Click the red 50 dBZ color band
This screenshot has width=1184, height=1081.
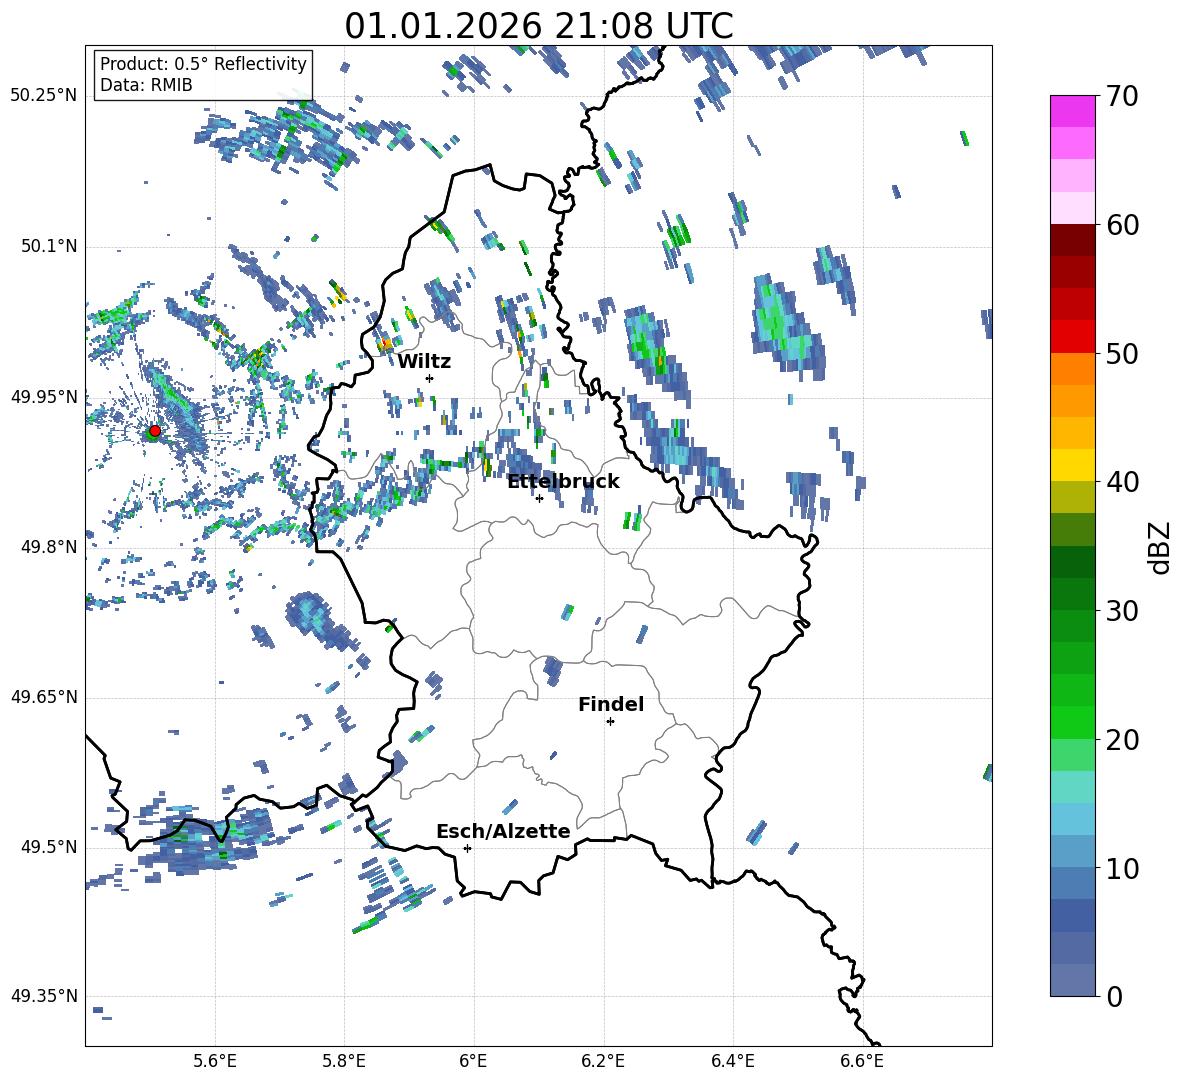coord(1072,337)
